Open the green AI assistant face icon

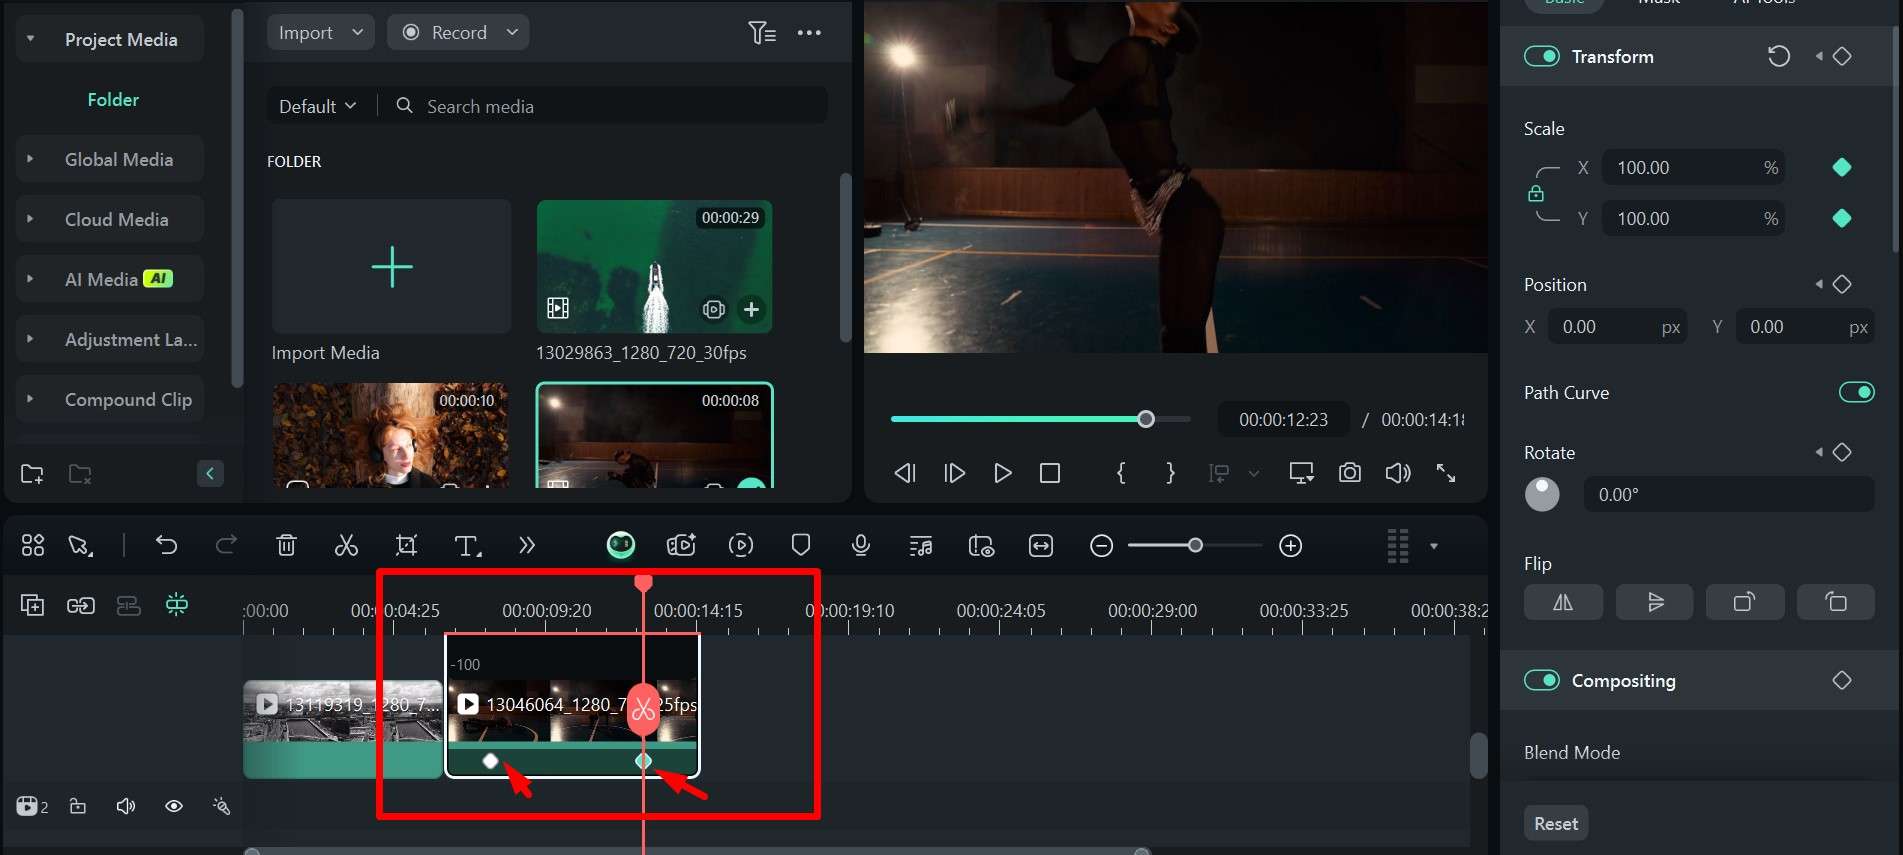[x=621, y=545]
